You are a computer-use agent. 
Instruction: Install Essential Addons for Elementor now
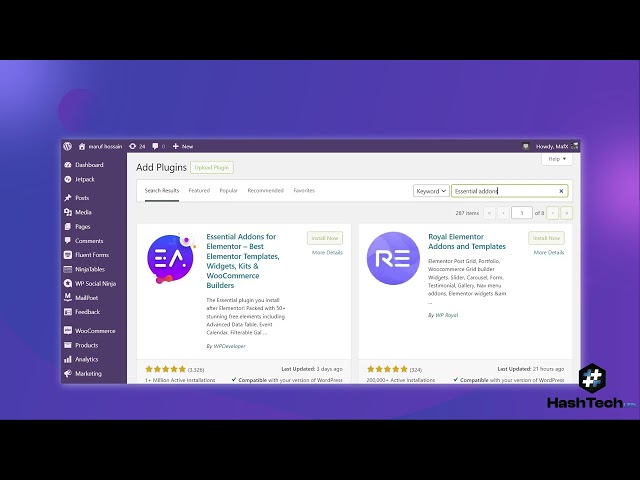click(x=325, y=238)
